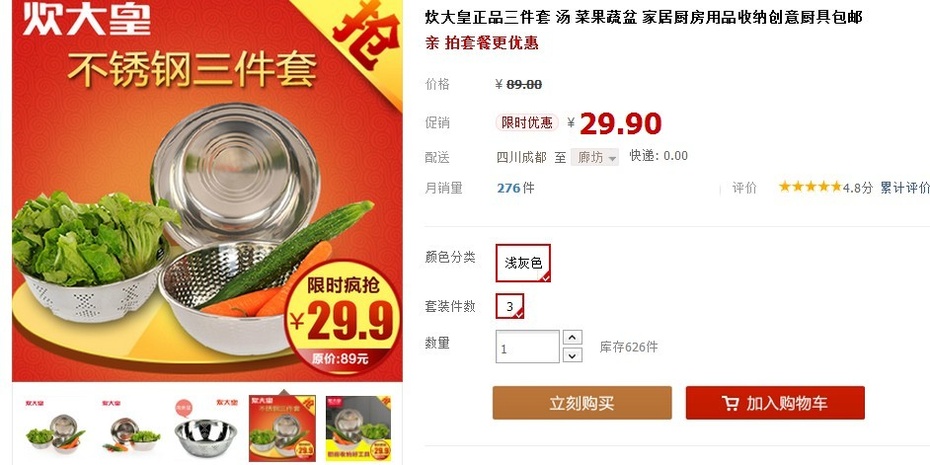Click the 276 monthly sales count
Screen dimensions: 930x465
coord(508,188)
